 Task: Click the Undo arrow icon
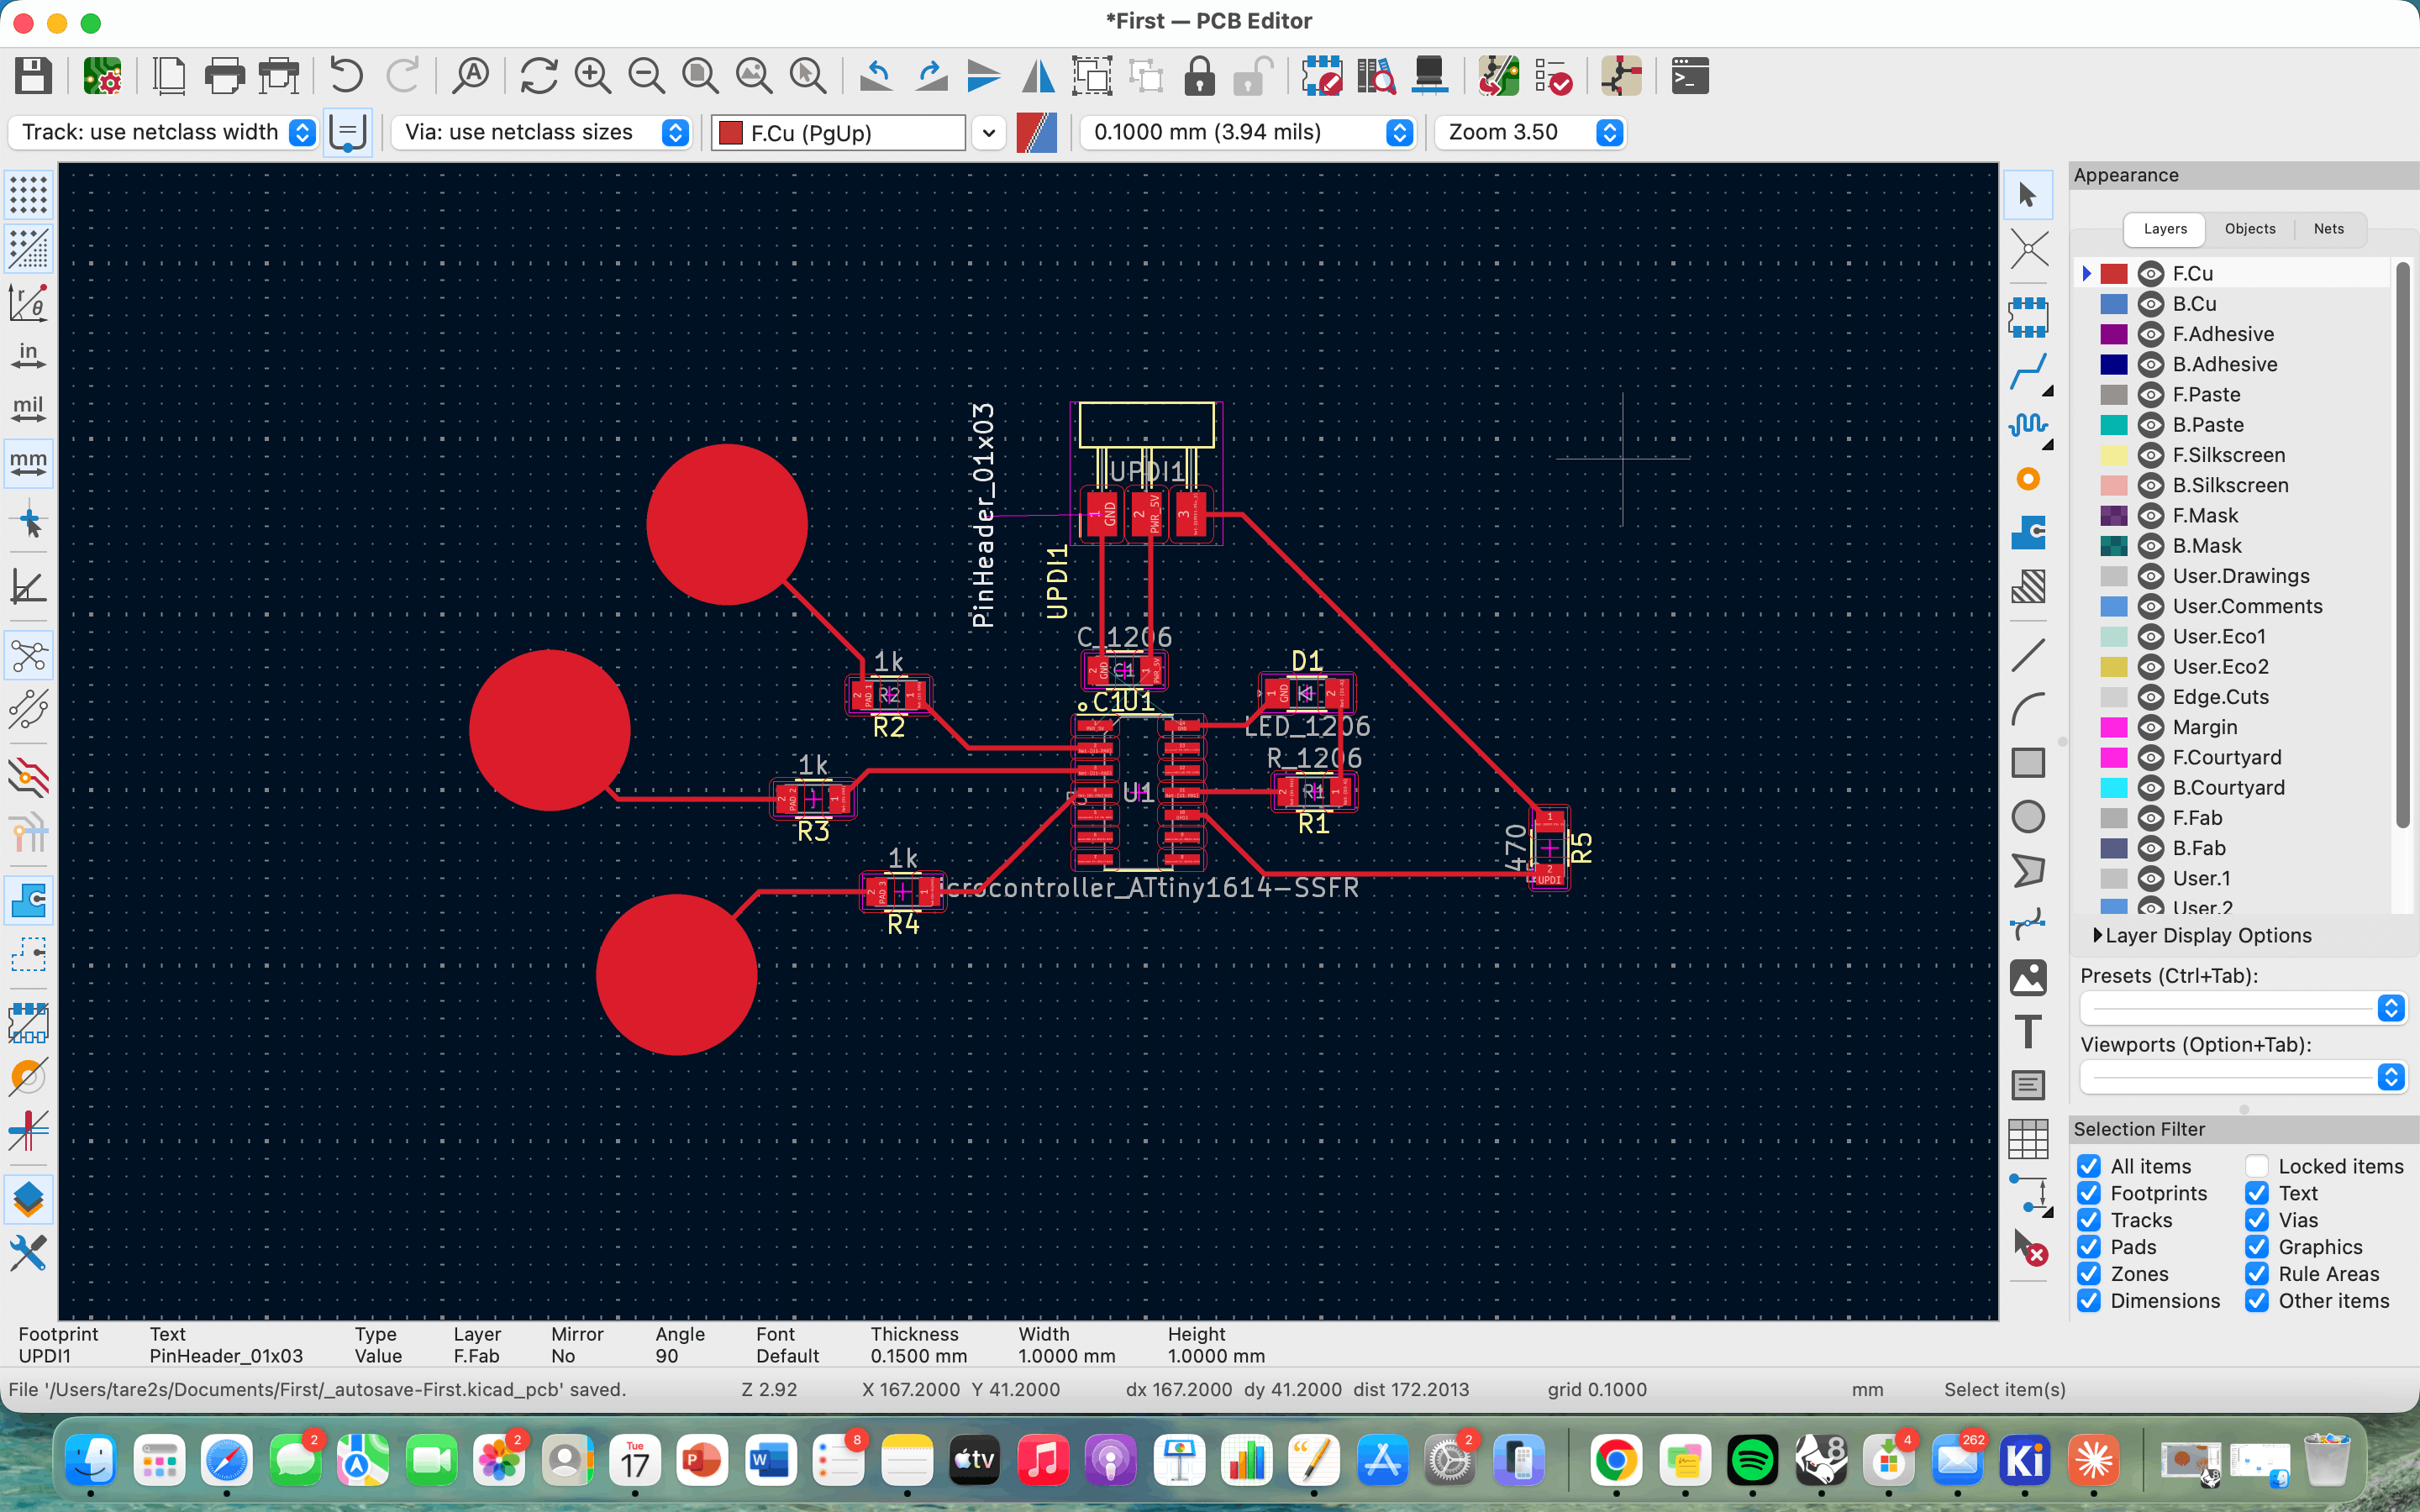point(346,76)
